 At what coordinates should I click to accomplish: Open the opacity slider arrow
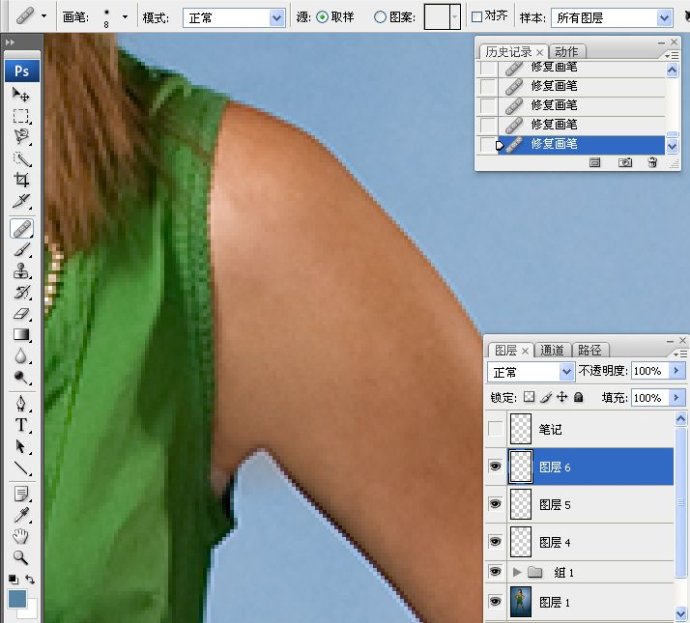pyautogui.click(x=676, y=371)
